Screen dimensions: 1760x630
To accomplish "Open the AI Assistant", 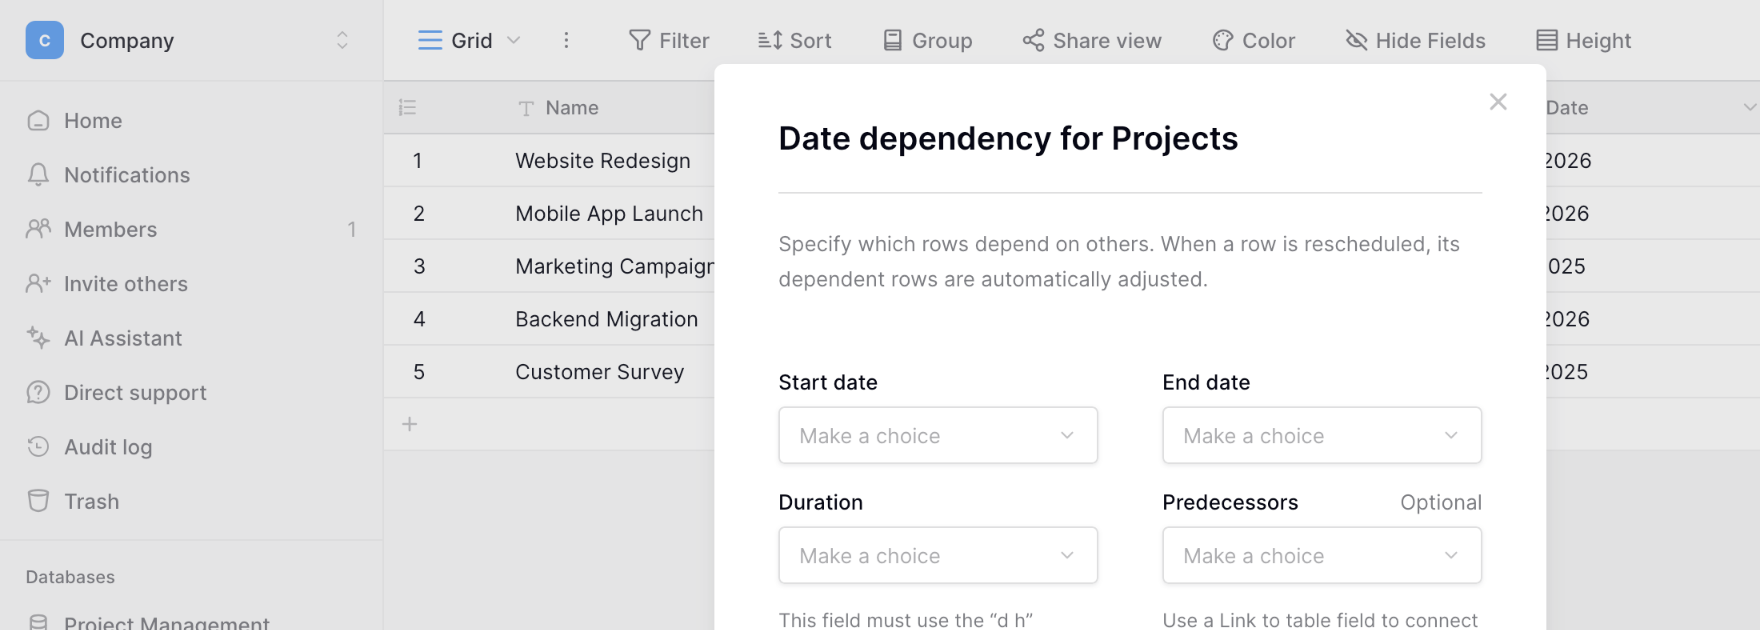I will [122, 338].
